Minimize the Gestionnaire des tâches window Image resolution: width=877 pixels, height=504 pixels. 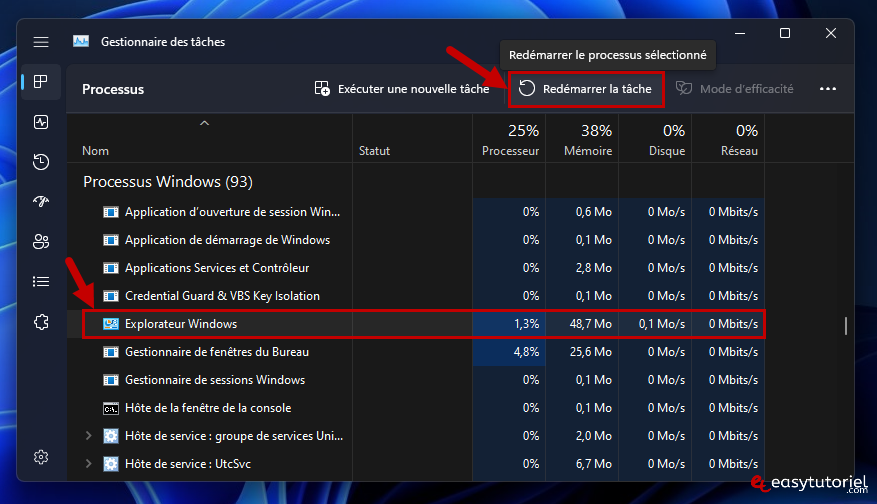click(740, 34)
